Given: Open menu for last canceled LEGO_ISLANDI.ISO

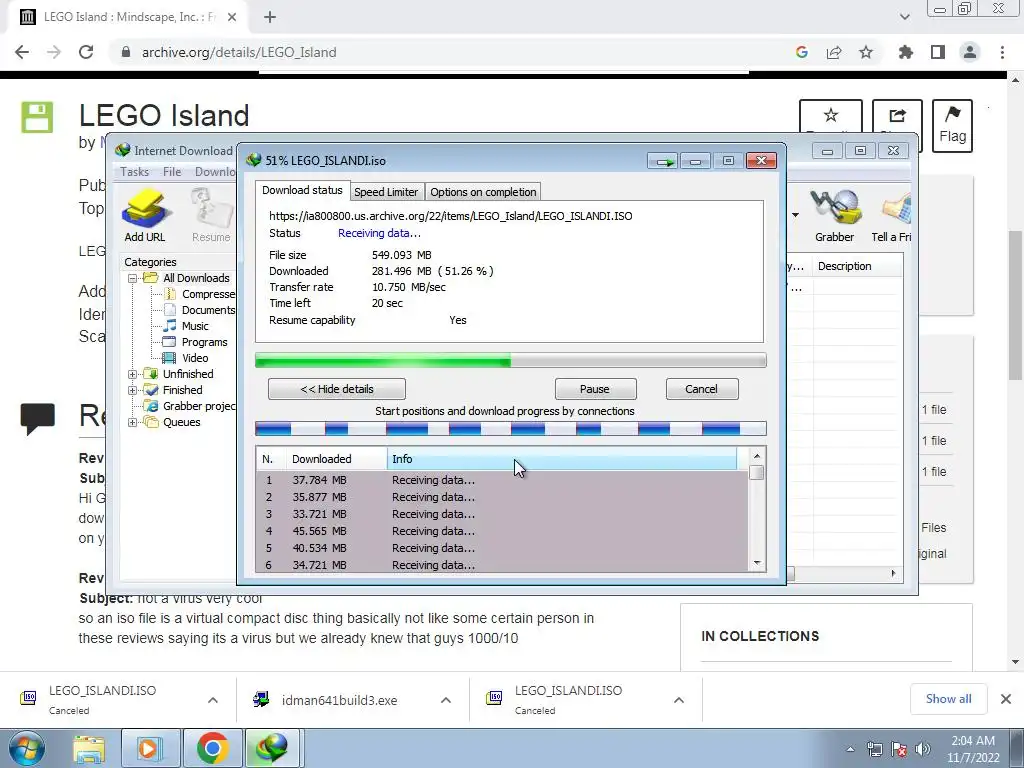Looking at the screenshot, I should tap(679, 700).
